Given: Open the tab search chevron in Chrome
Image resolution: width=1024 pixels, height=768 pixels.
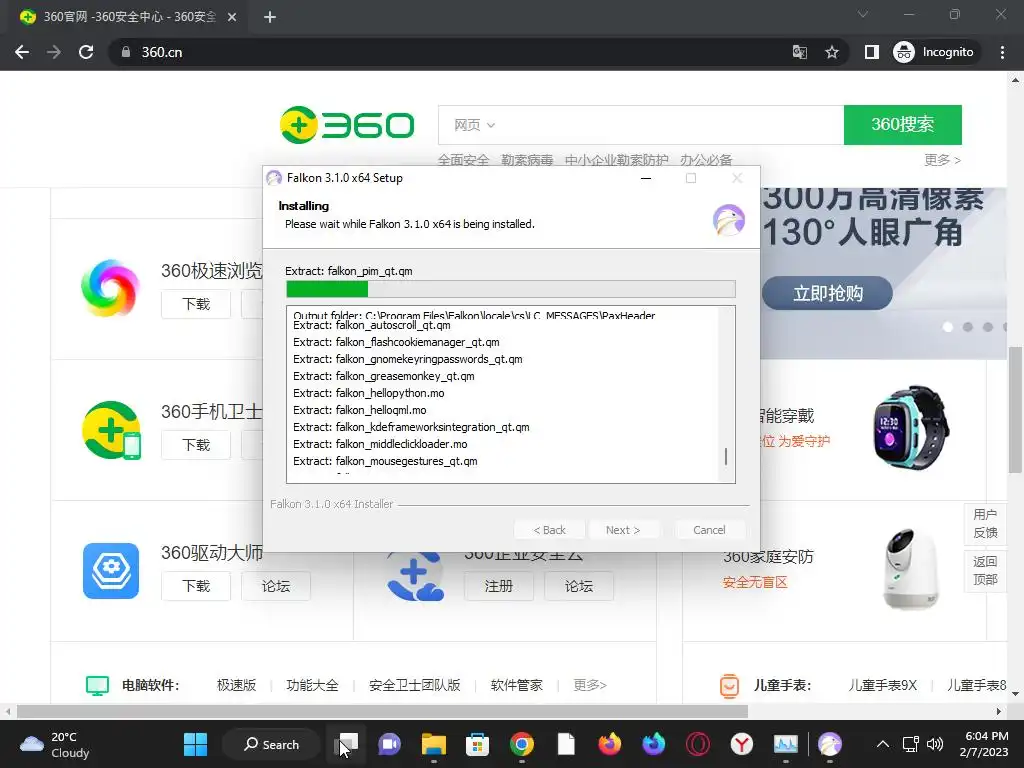Looking at the screenshot, I should [863, 14].
